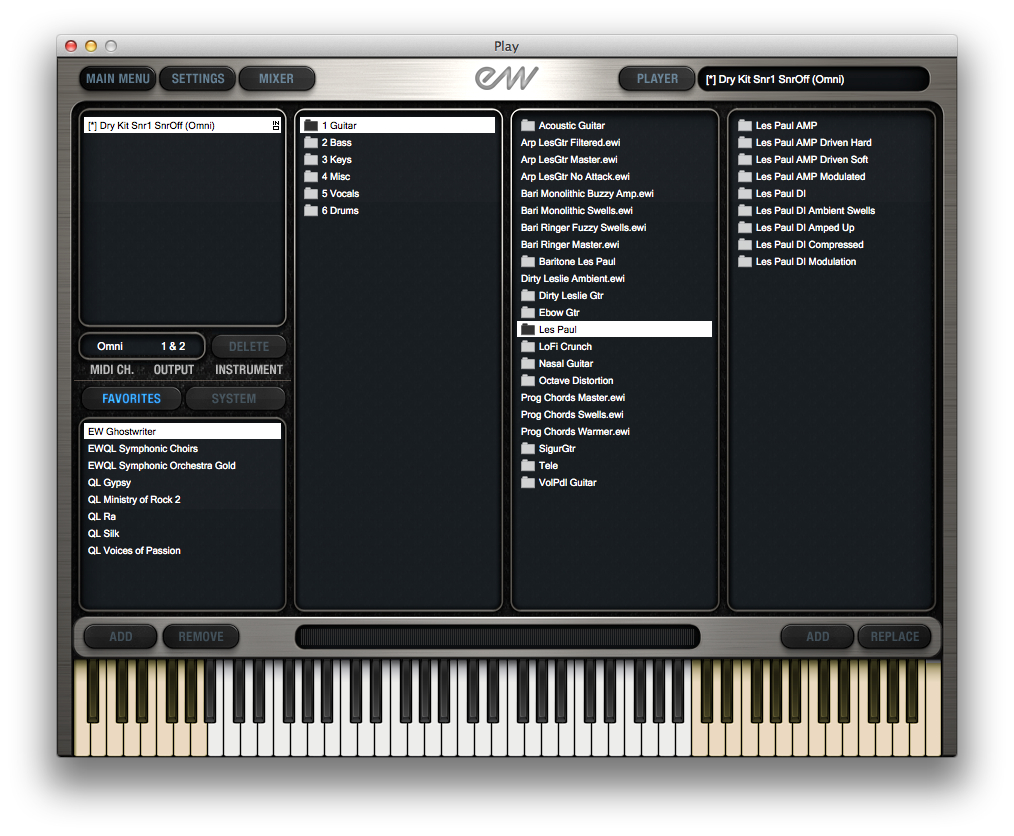Click Delete instrument button
The width and height of the screenshot is (1014, 836).
pyautogui.click(x=249, y=347)
